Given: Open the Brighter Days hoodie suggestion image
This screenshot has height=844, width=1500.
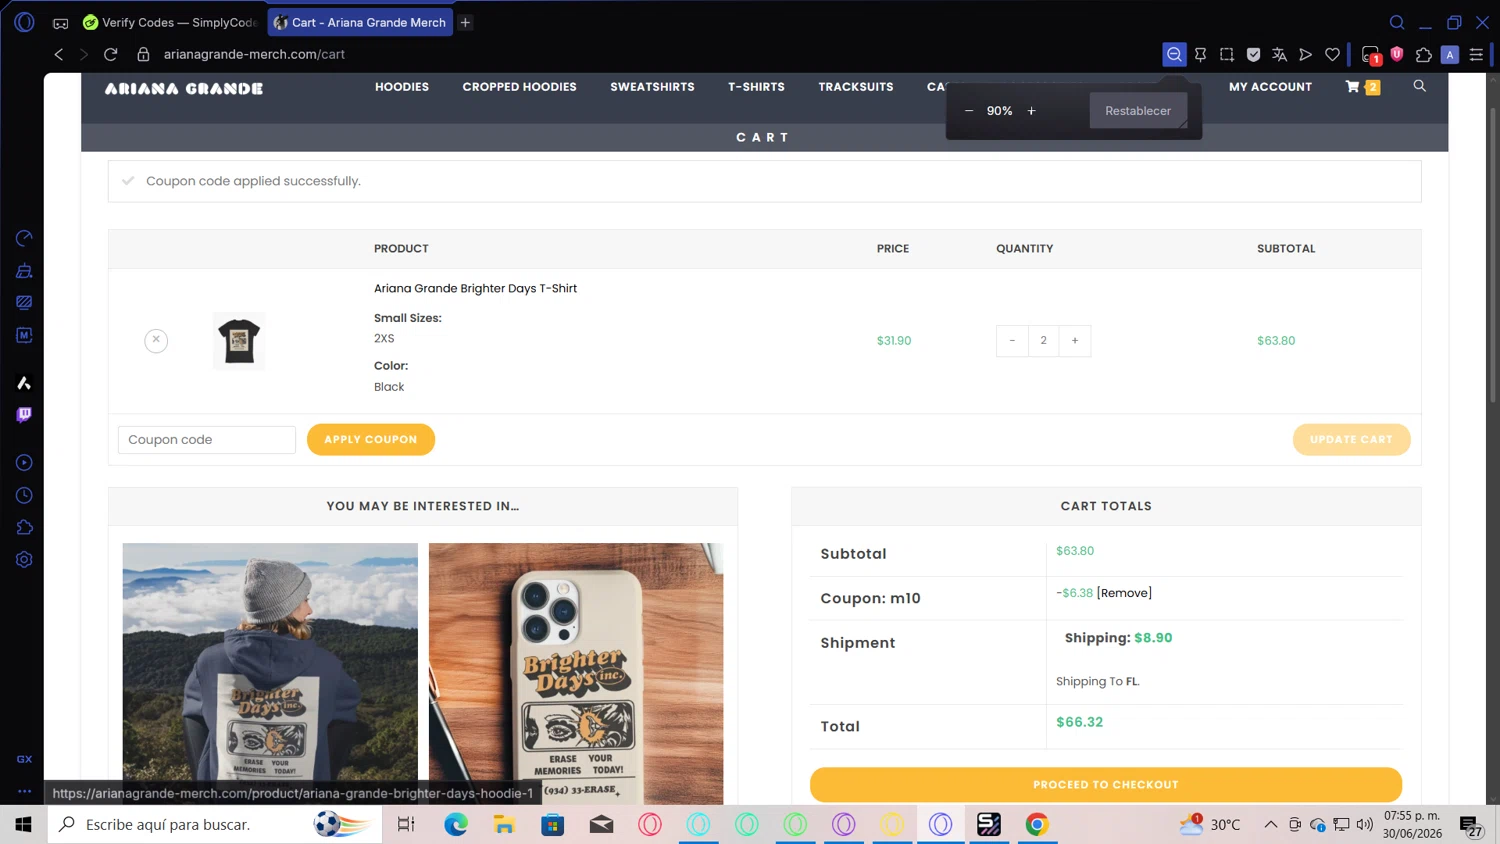Looking at the screenshot, I should coord(270,674).
